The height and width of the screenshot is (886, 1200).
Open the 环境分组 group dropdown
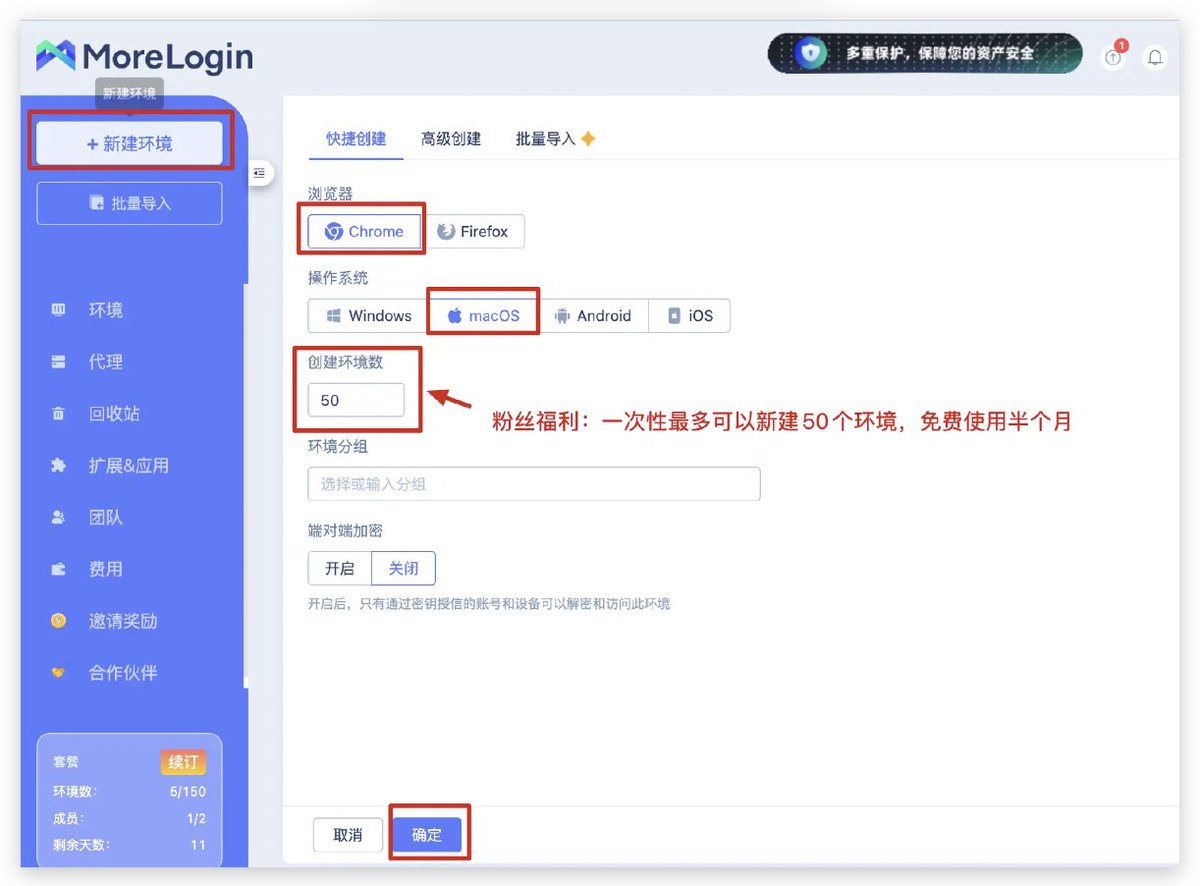pos(534,484)
